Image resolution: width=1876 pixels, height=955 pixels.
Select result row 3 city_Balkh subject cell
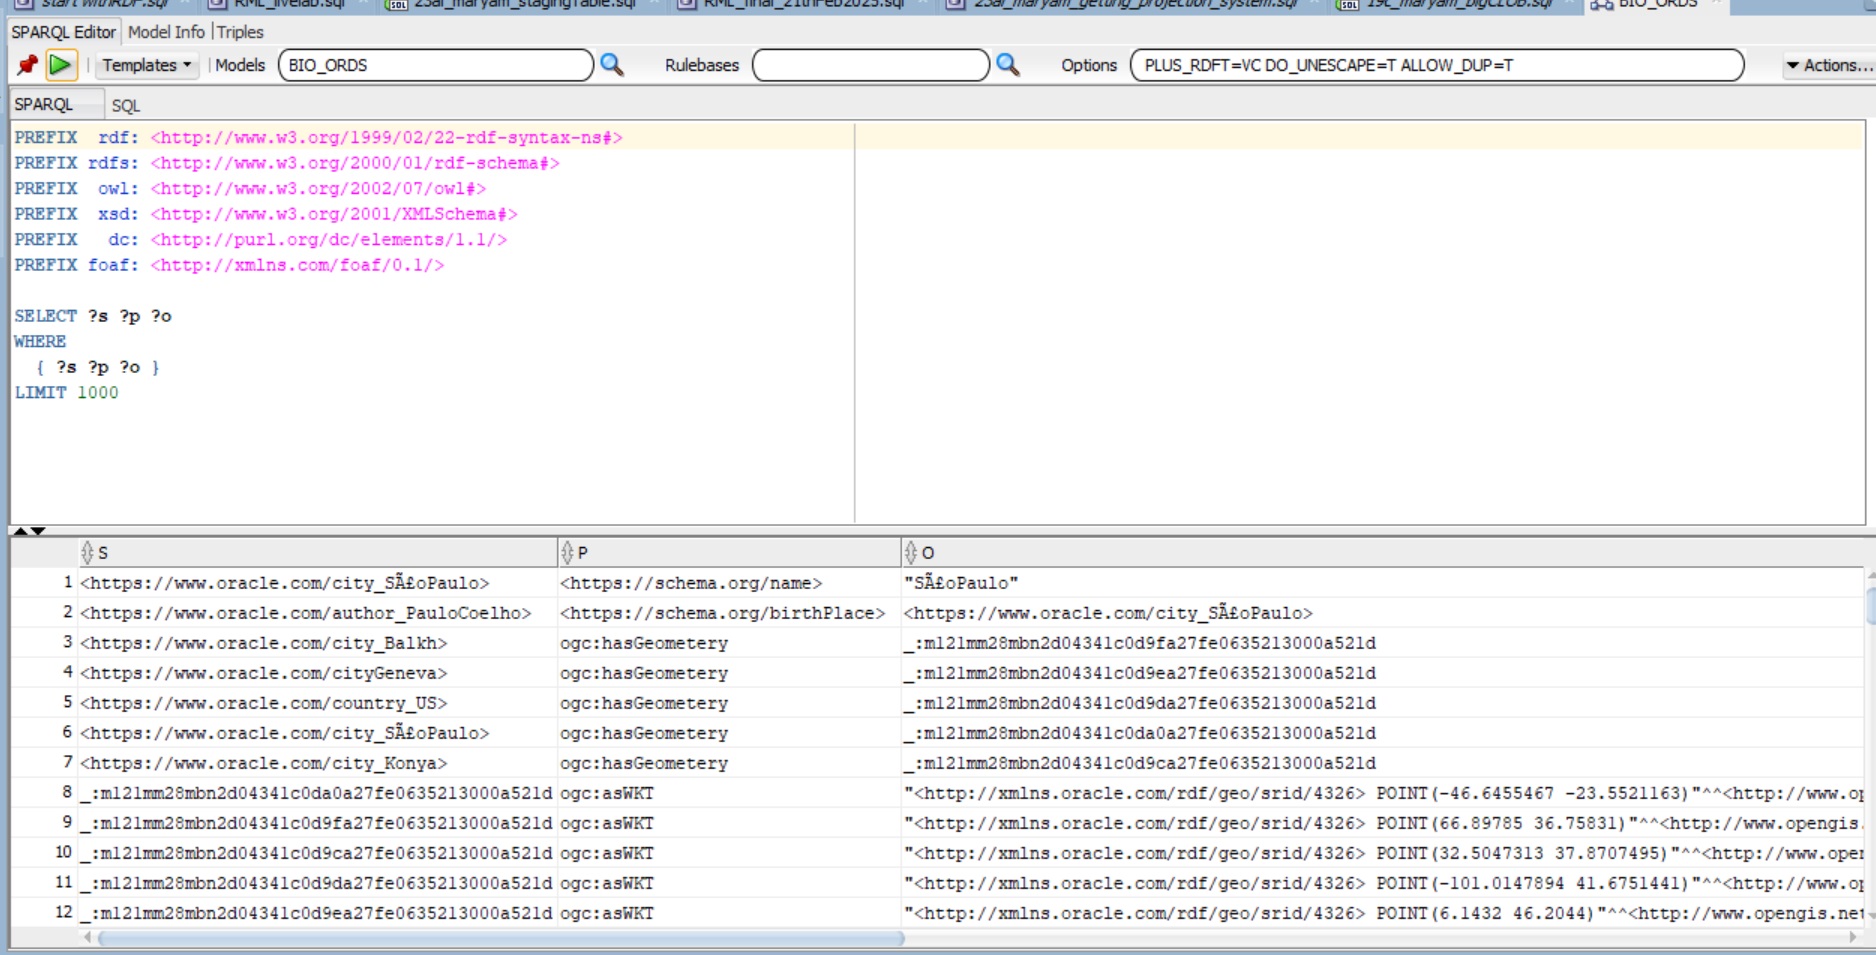point(264,643)
